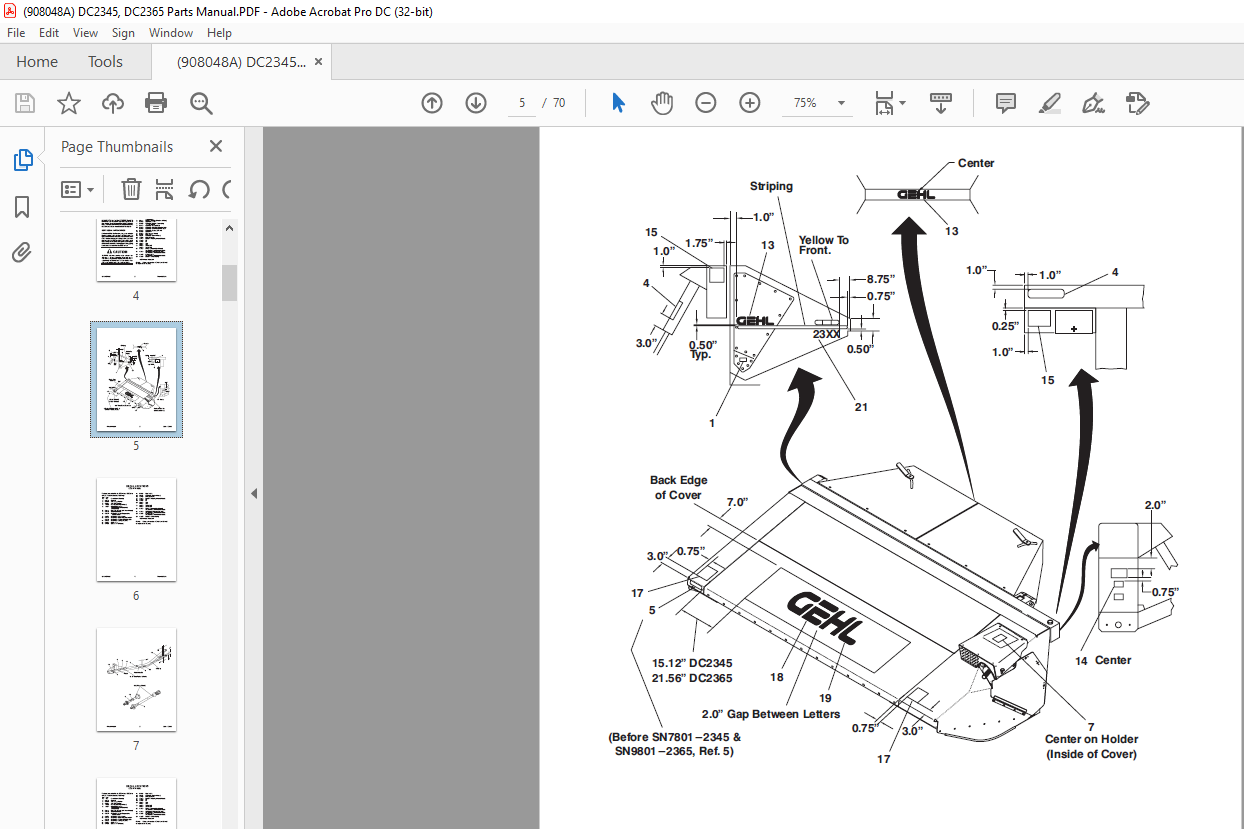
Task: Switch to the Tools tab
Action: [x=105, y=62]
